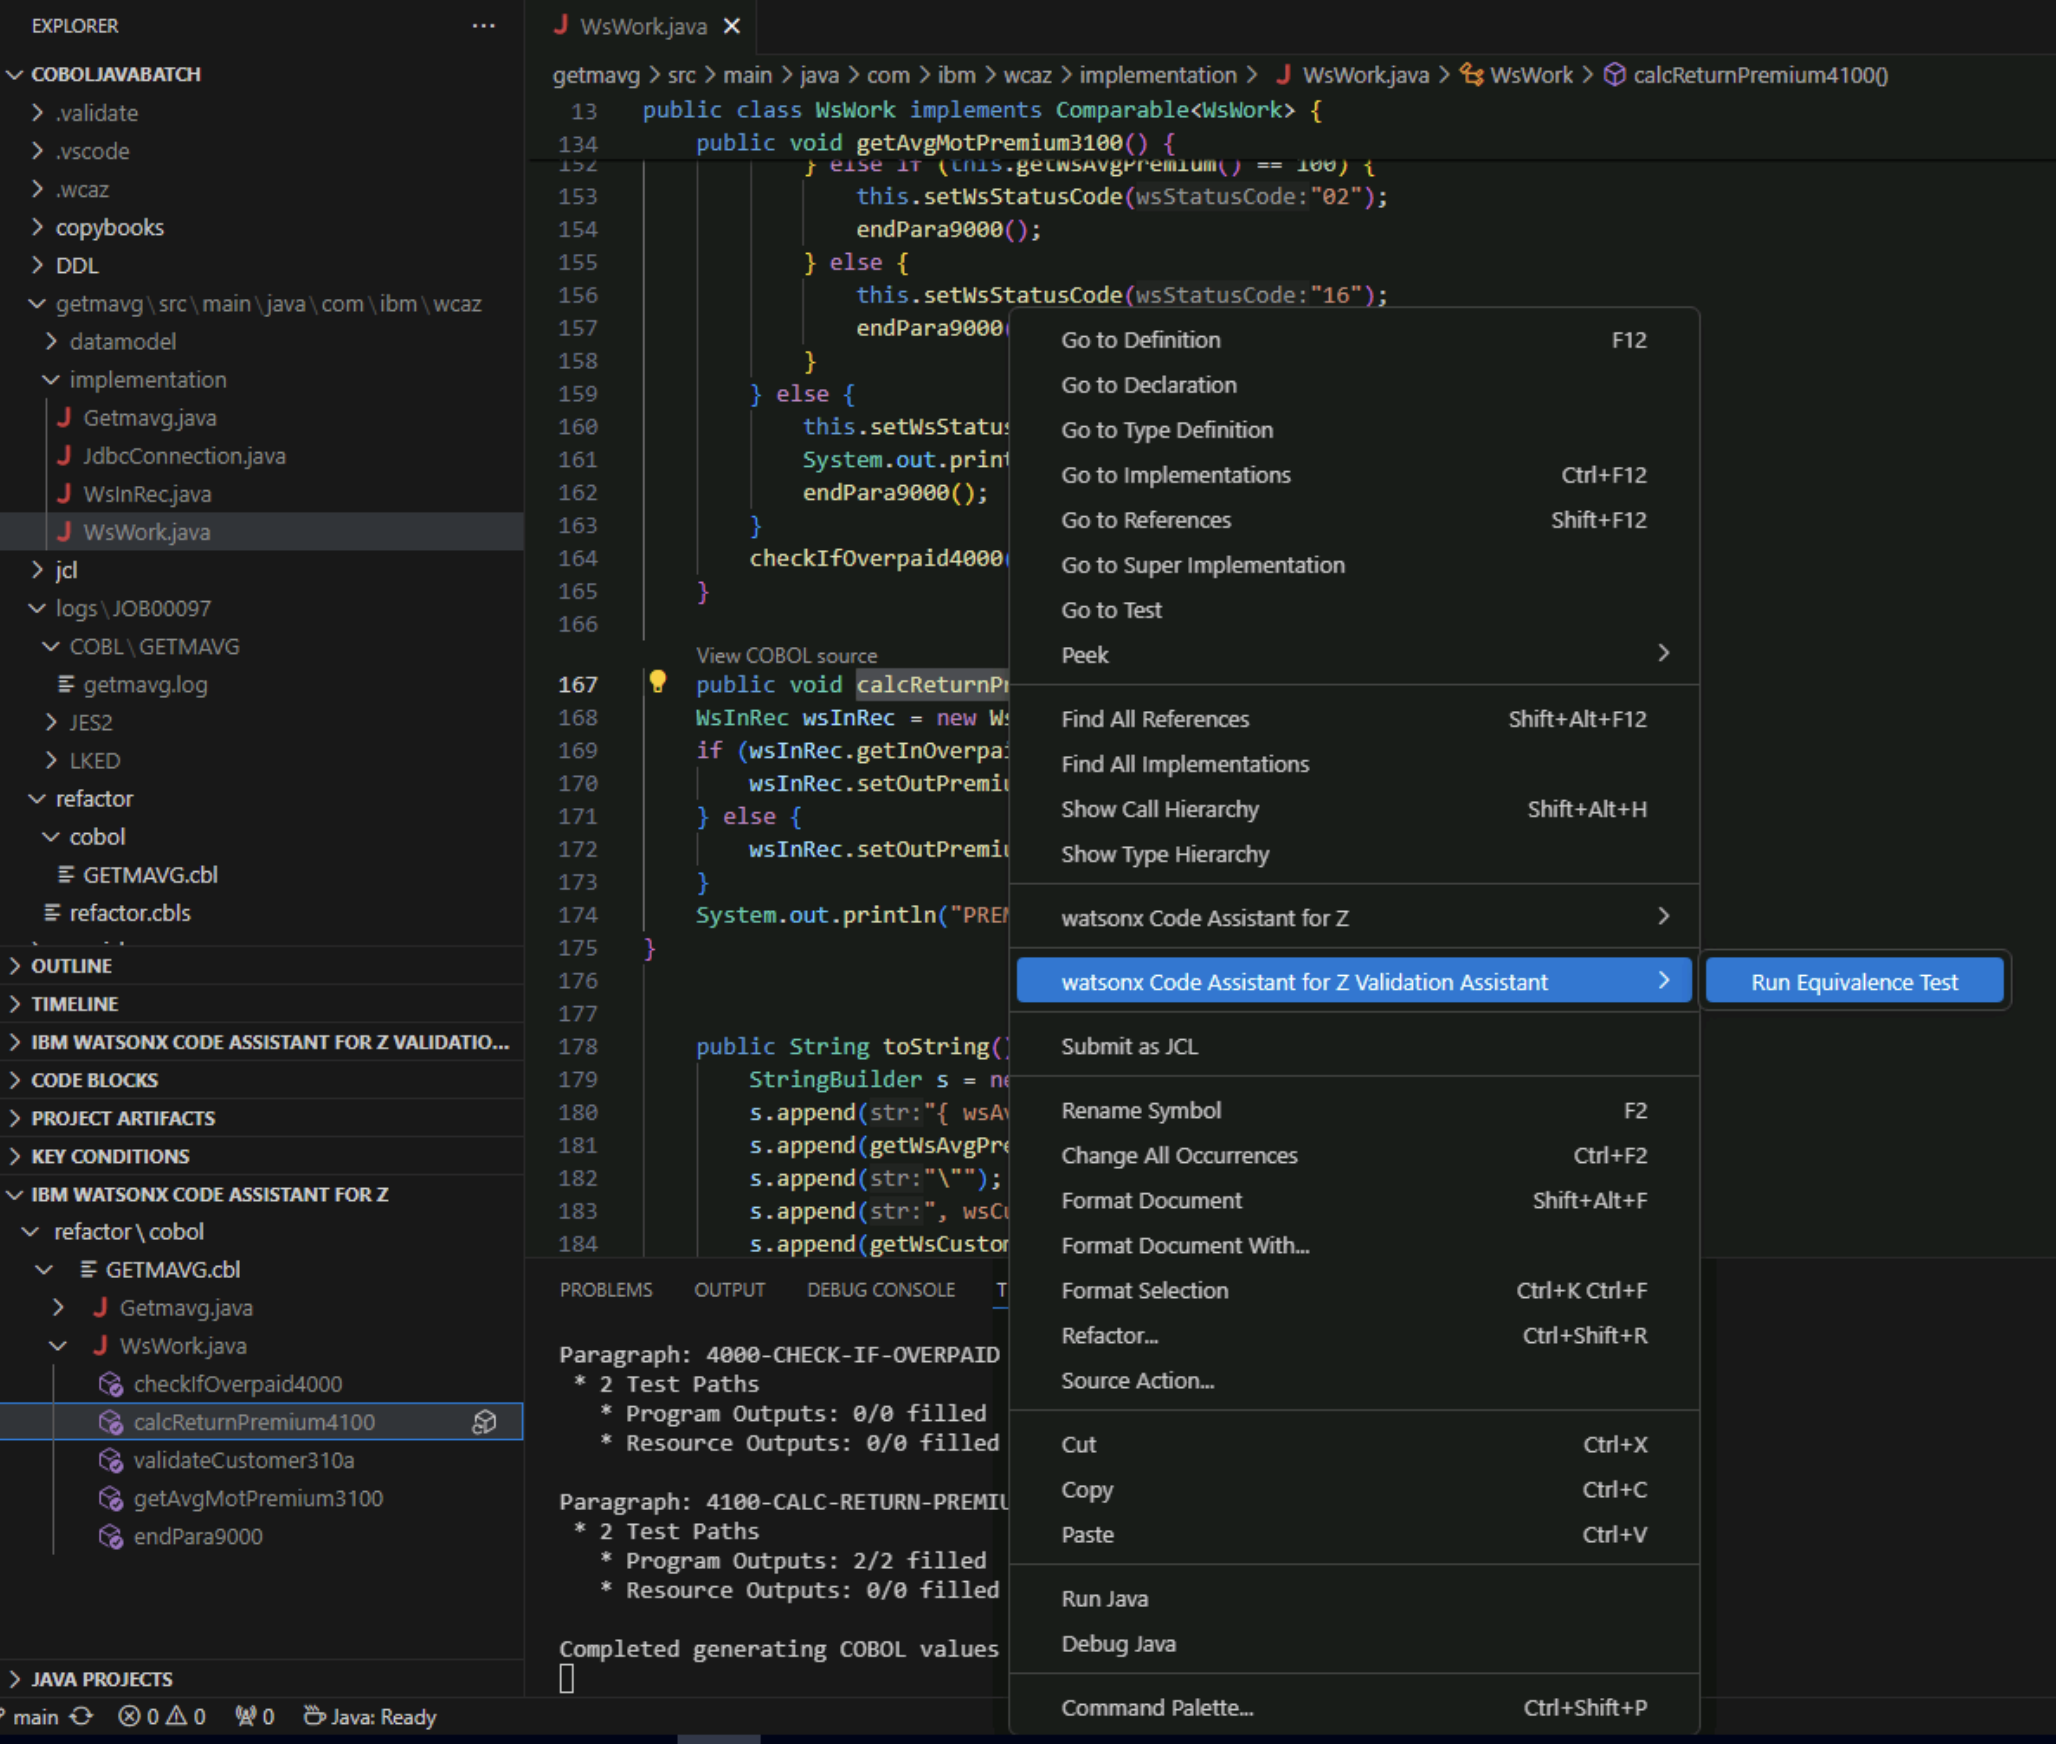Viewport: 2056px width, 1744px height.
Task: Open WsInRec.java file
Action: [147, 494]
